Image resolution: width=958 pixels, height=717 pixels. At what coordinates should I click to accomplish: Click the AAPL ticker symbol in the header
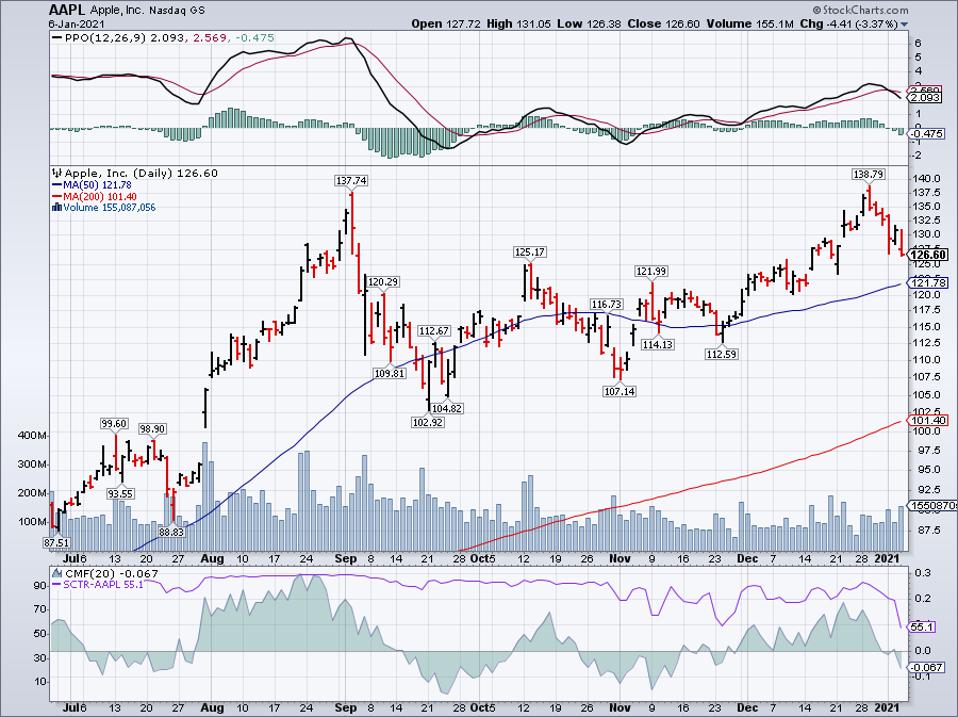pyautogui.click(x=67, y=10)
